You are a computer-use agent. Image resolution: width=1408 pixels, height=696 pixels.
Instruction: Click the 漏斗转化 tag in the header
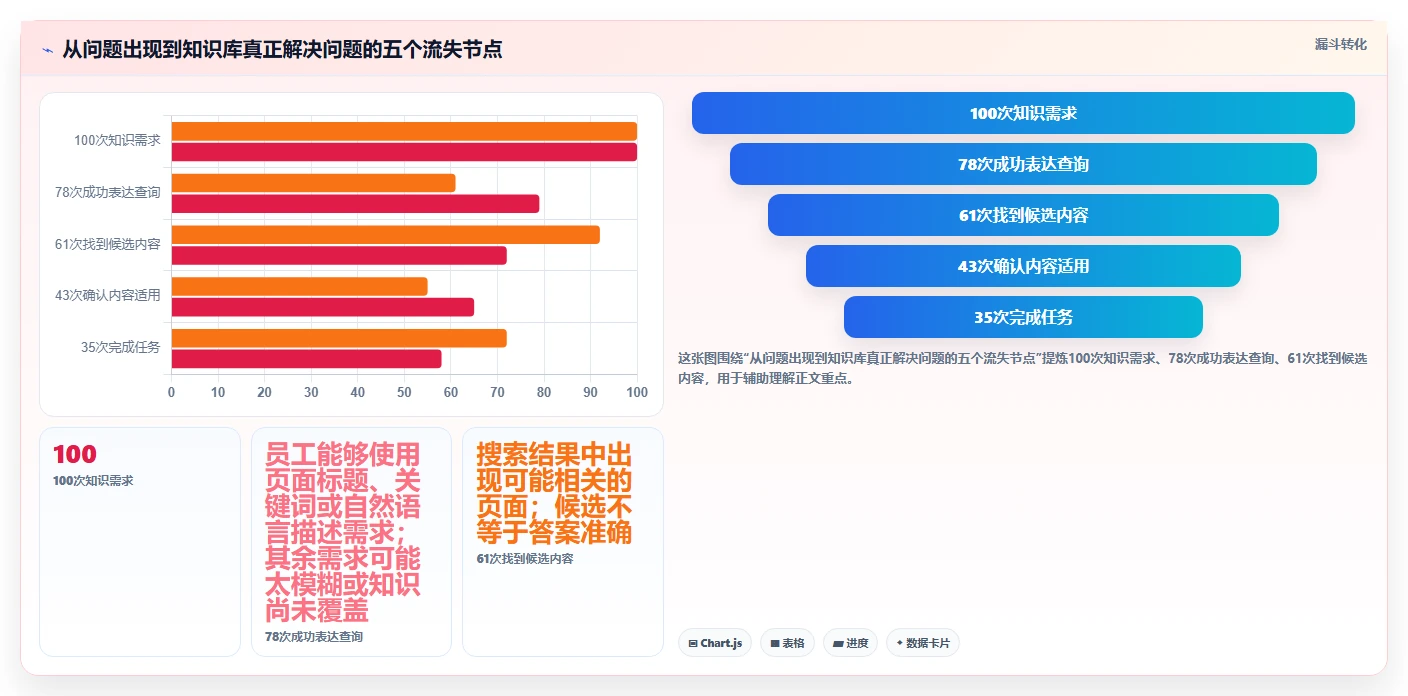coord(1340,44)
